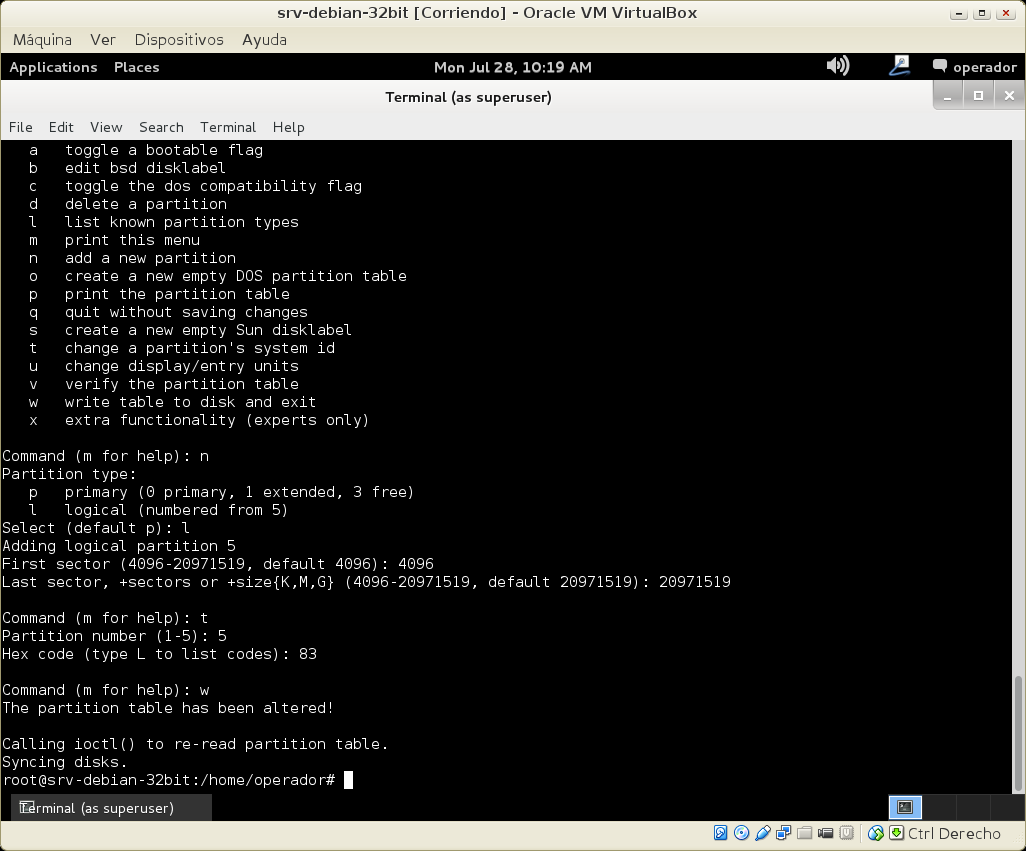Open the VirtualBox Dispositivos menu
The image size is (1026, 851).
click(179, 40)
